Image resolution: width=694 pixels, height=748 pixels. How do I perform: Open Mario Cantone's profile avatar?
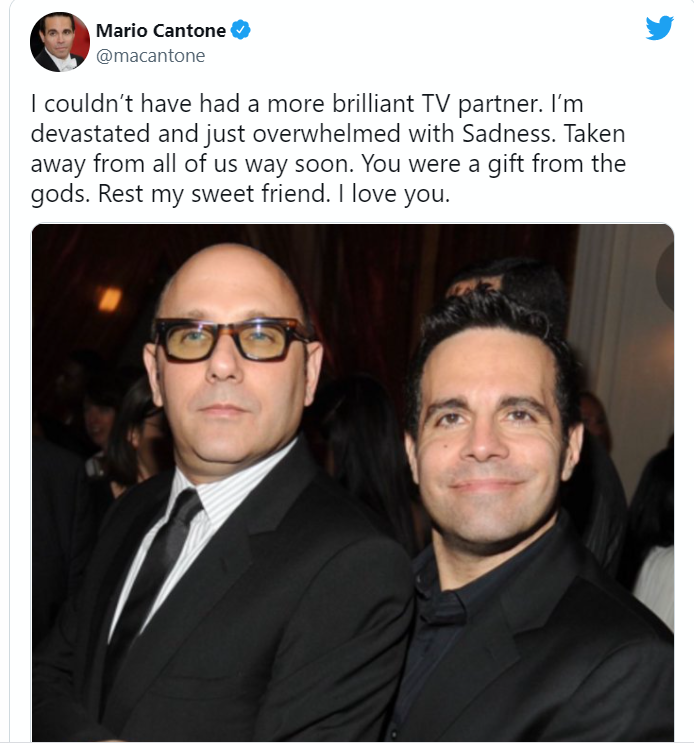(60, 42)
